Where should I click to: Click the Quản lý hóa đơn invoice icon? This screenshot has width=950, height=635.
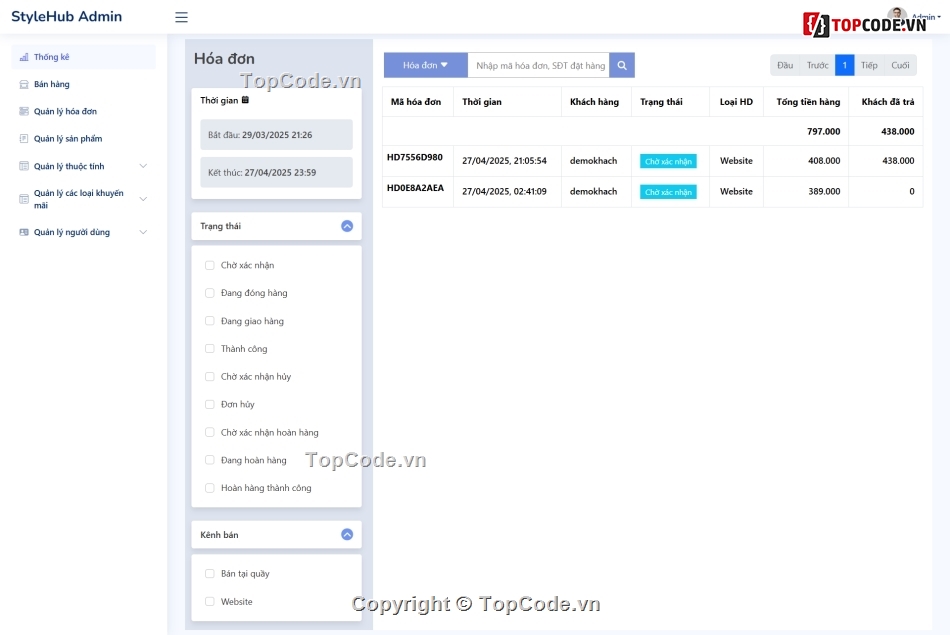[x=23, y=111]
